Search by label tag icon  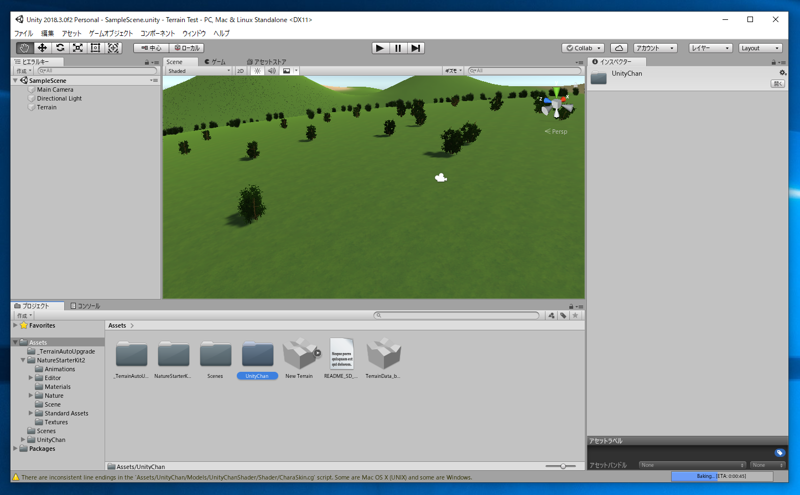(563, 315)
